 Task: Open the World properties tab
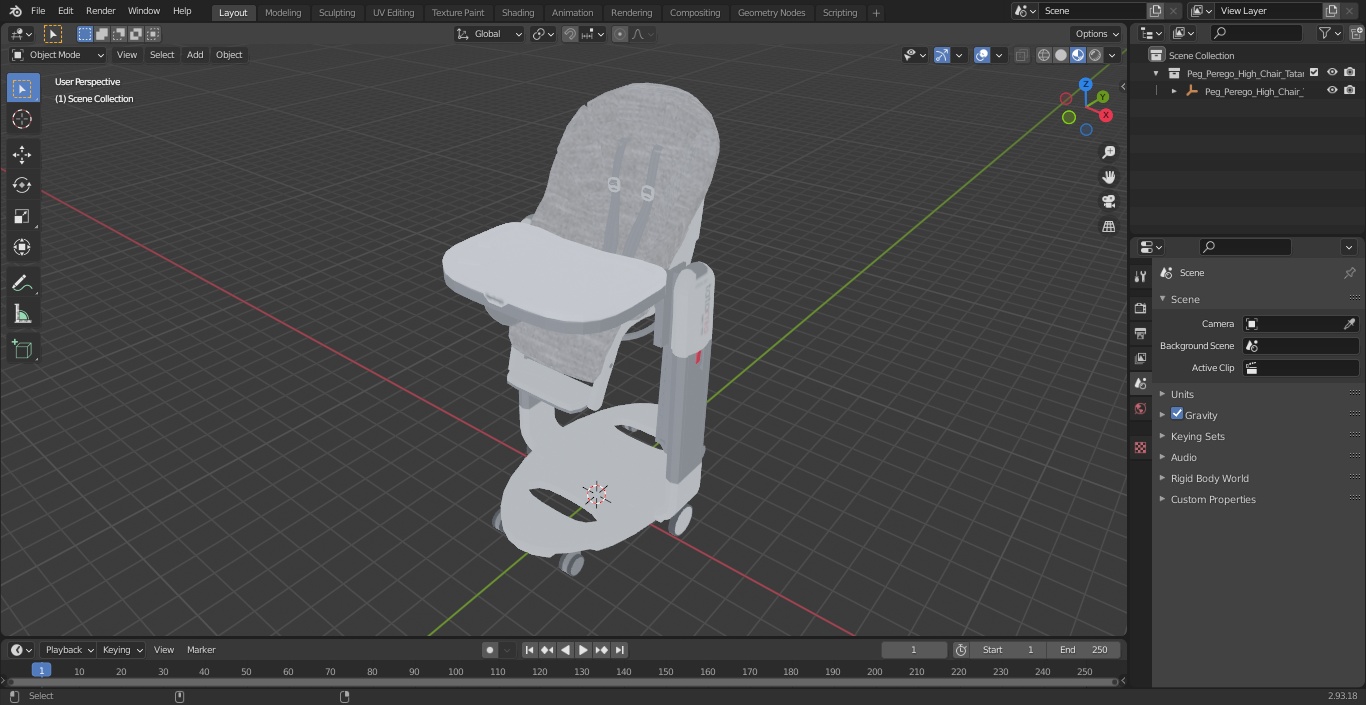pos(1140,408)
